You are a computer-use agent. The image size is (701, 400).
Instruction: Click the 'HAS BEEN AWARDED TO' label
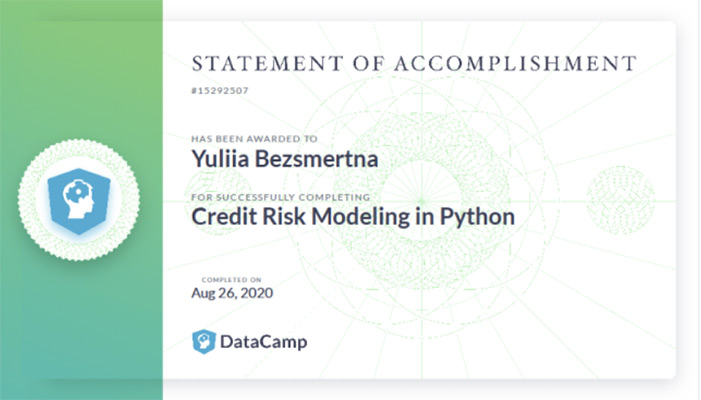tap(254, 139)
